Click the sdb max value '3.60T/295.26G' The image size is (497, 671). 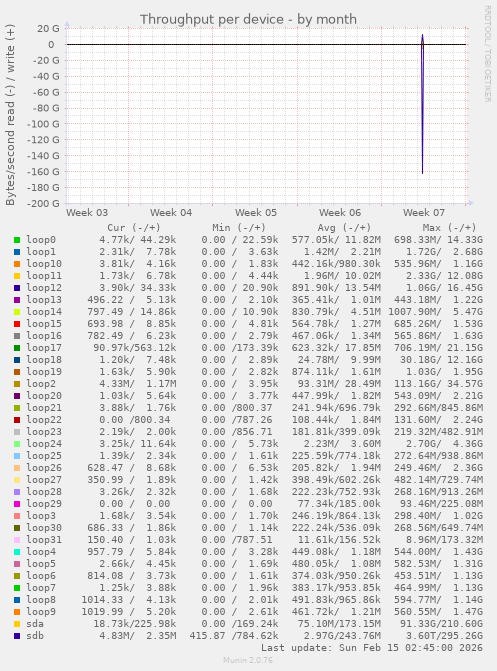(x=444, y=635)
